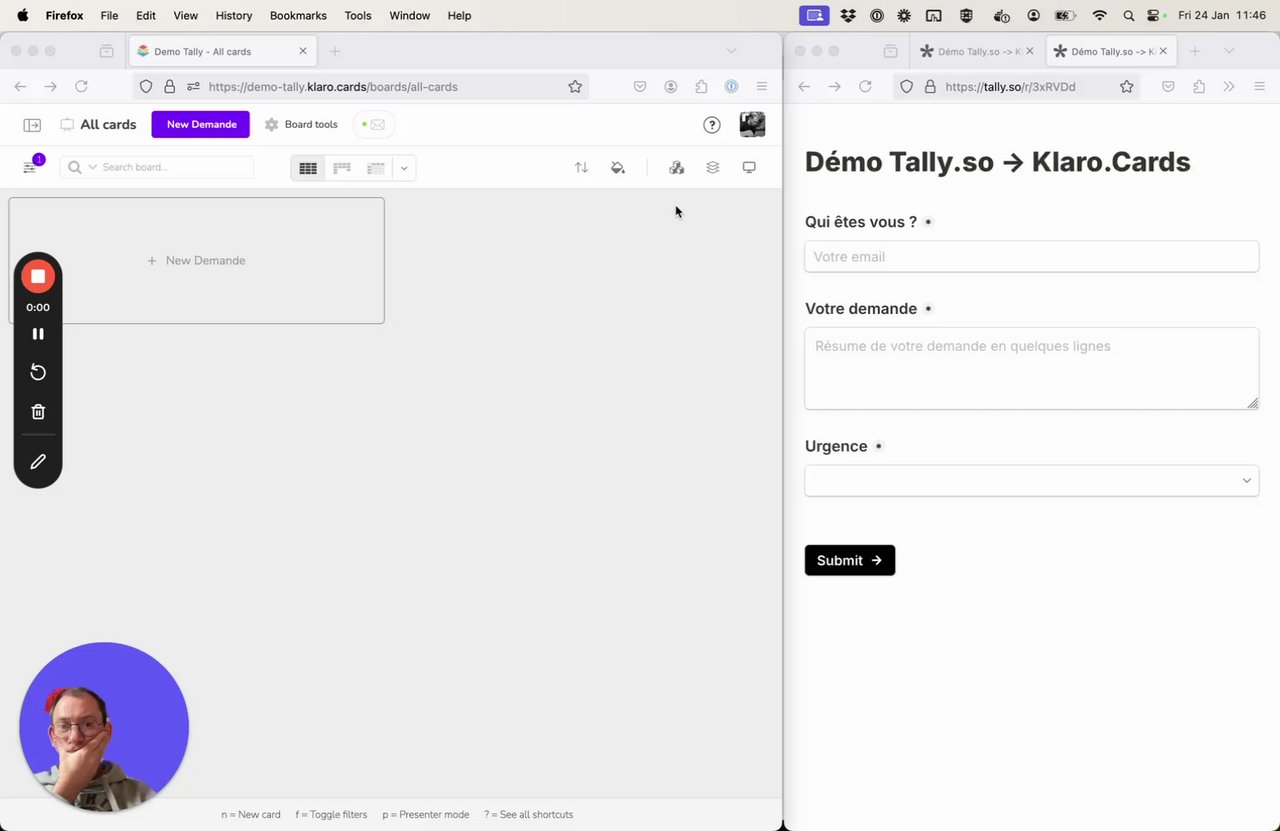Open the Firefox account icon in the left window

tap(671, 87)
